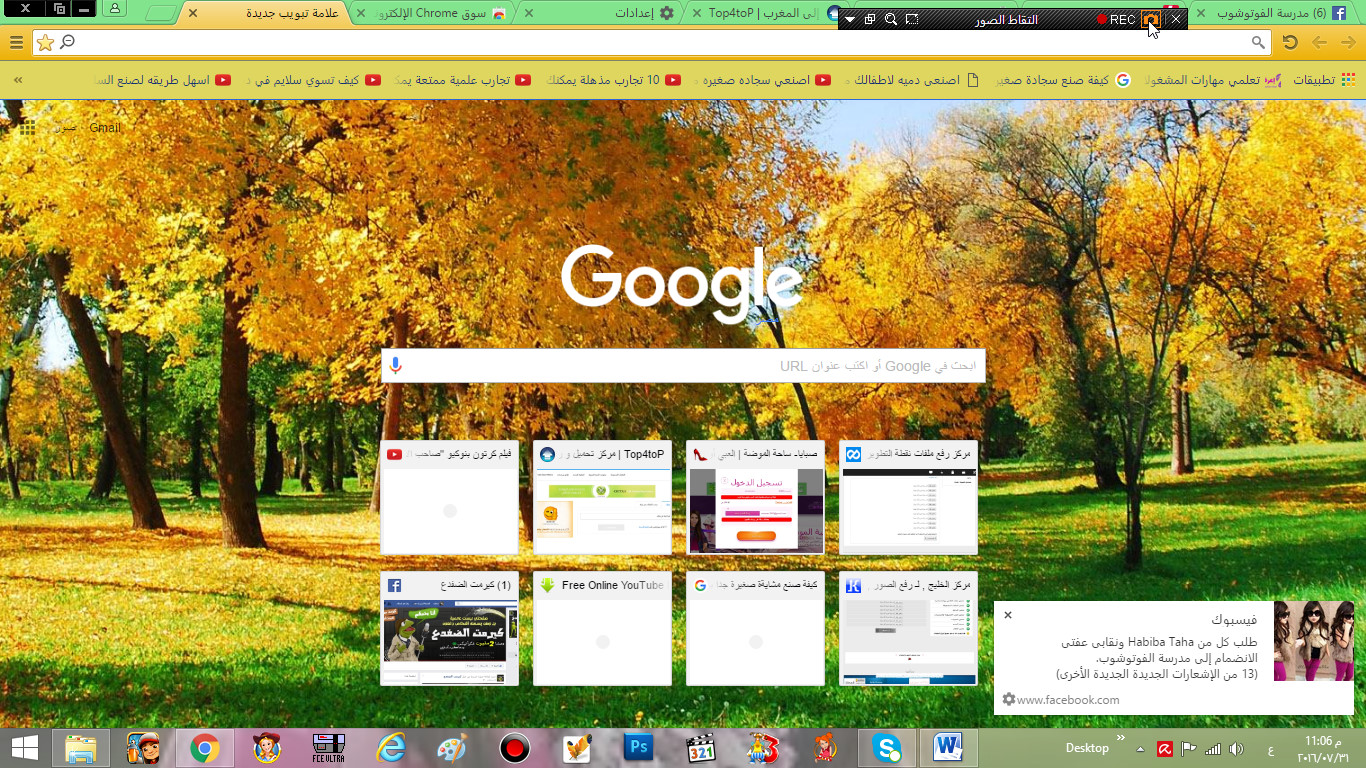
Task: Launch Skype from the taskbar
Action: click(885, 747)
